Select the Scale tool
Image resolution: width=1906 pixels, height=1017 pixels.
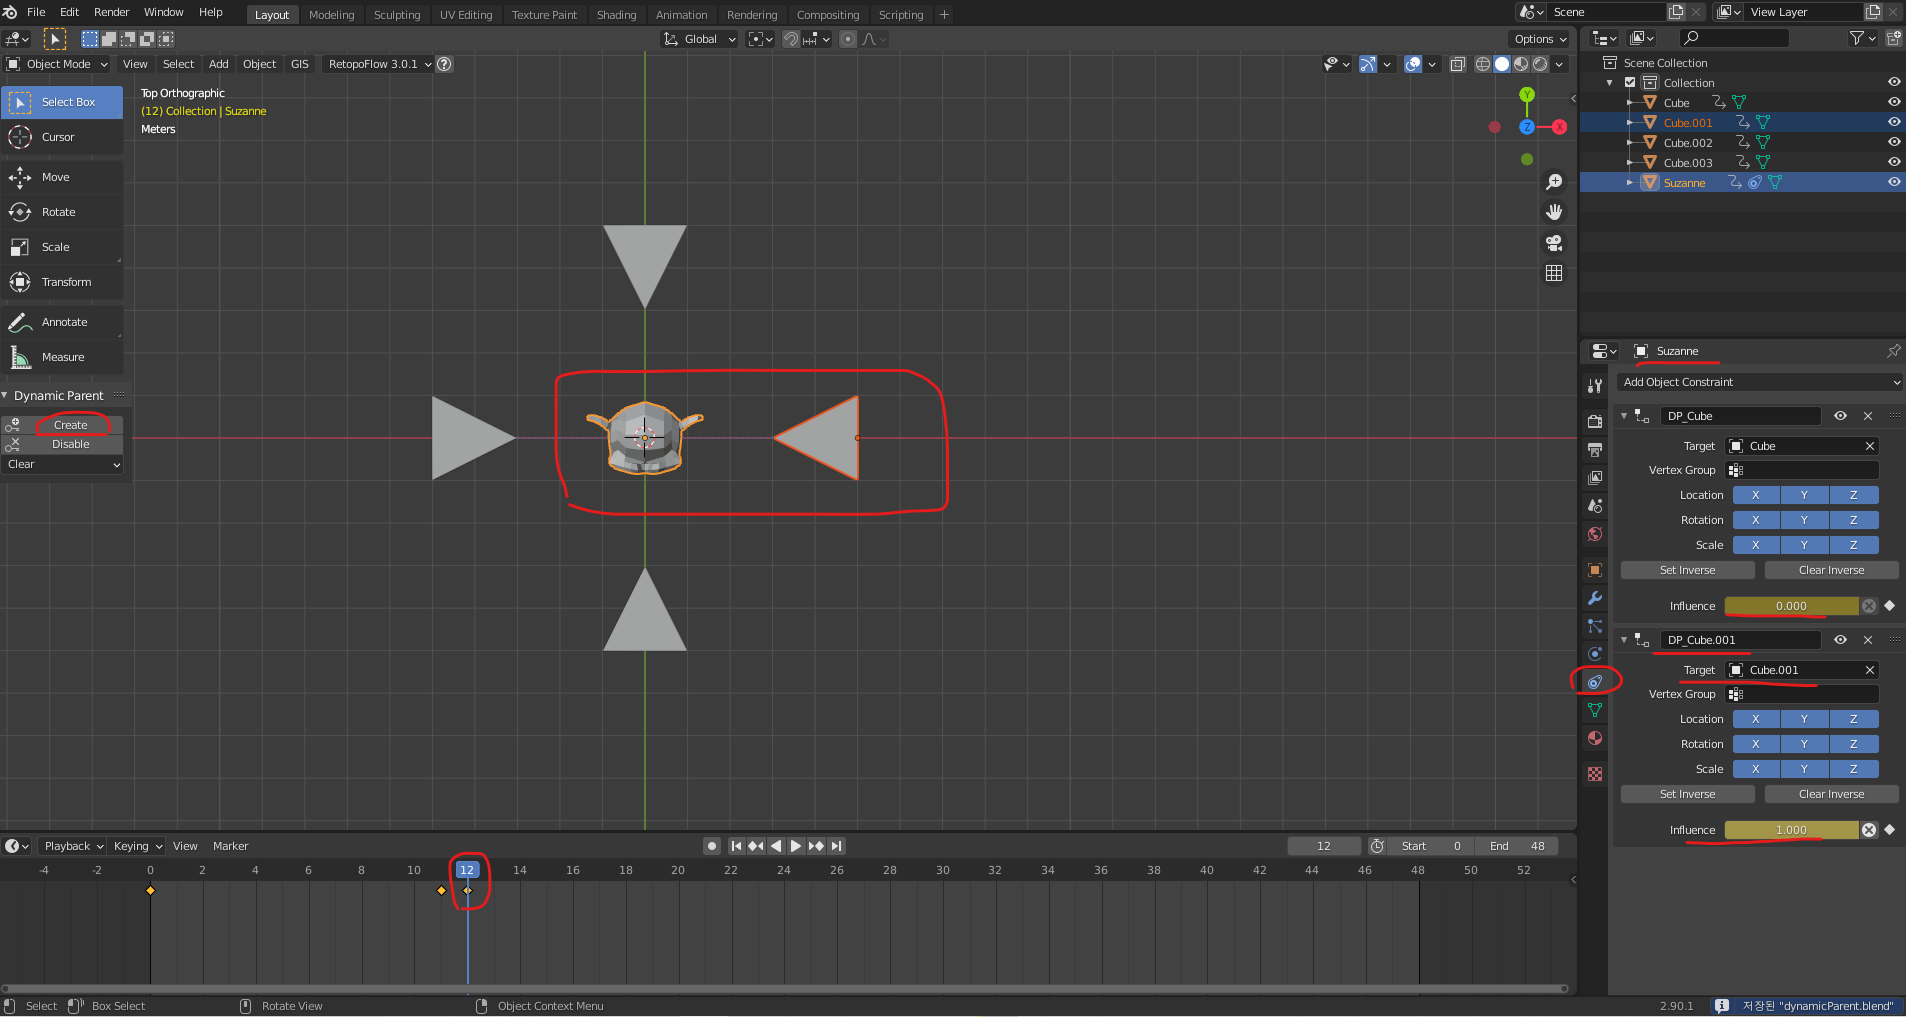pos(62,247)
